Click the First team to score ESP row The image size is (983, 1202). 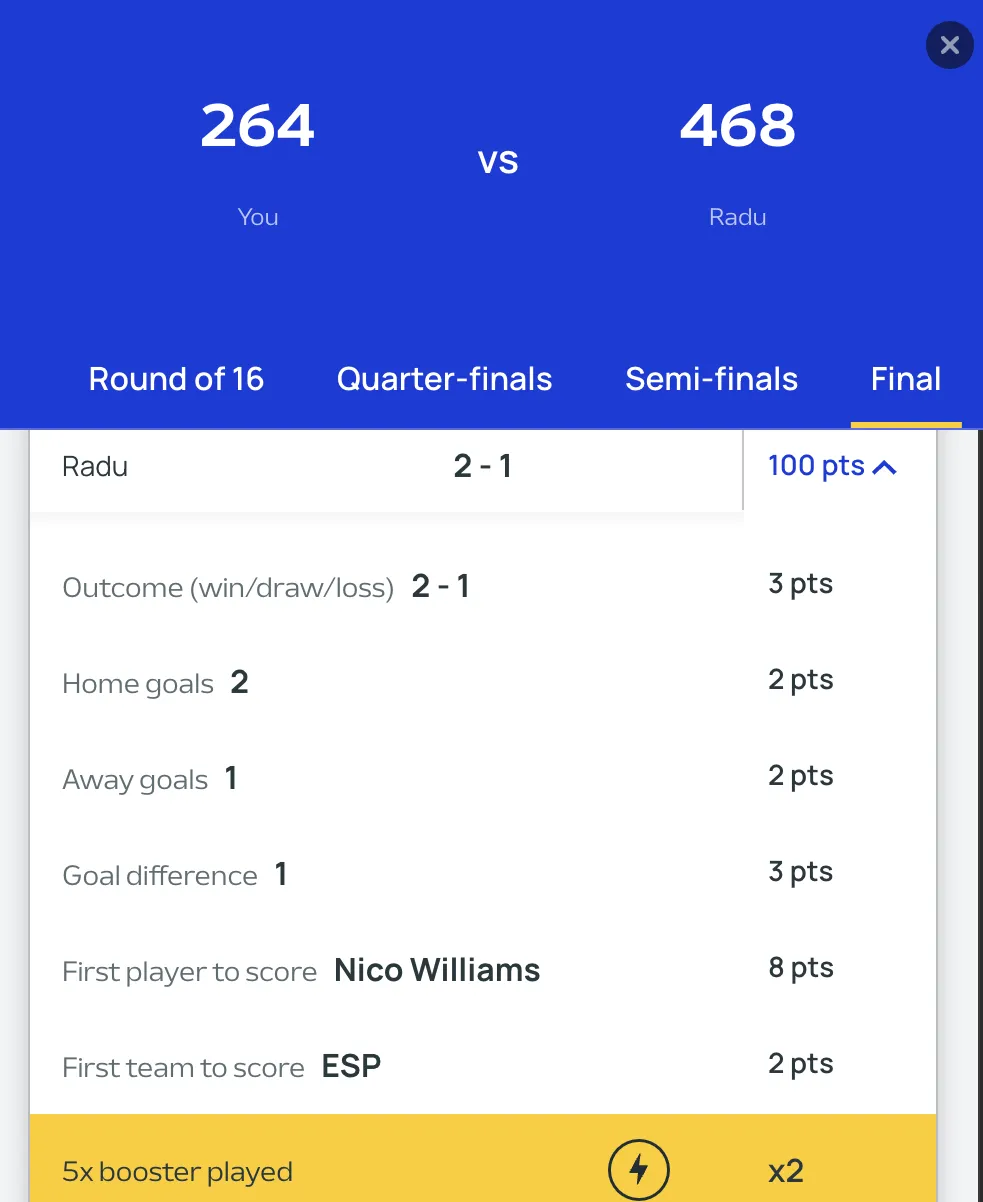pyautogui.click(x=483, y=1067)
